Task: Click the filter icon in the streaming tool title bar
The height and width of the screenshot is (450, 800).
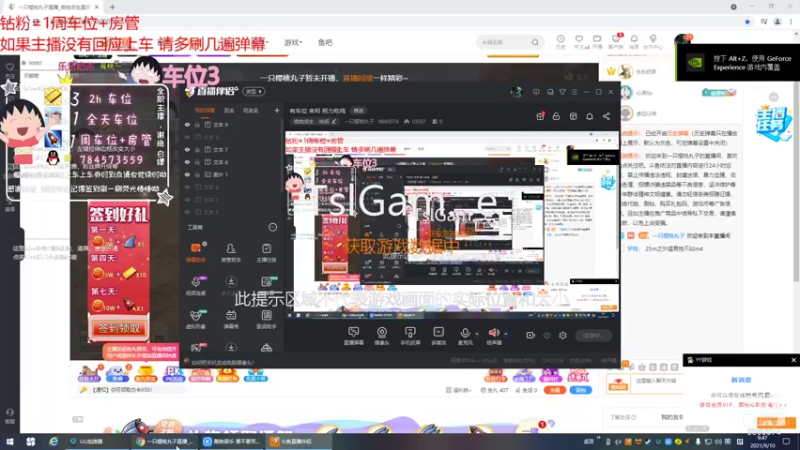Action: coord(562,92)
